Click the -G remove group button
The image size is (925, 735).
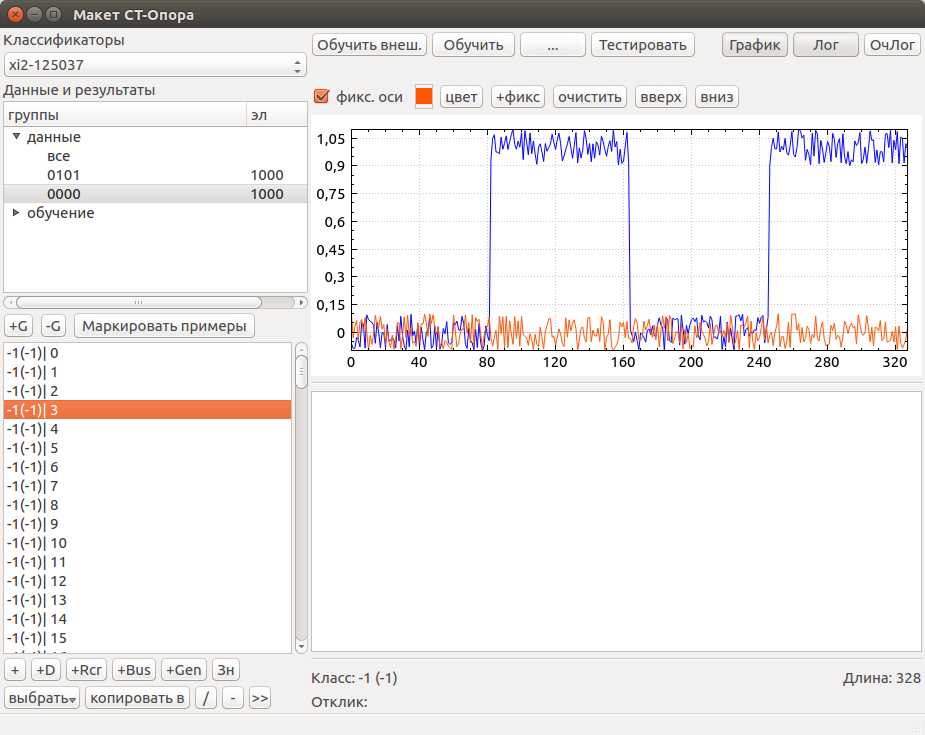tap(53, 326)
